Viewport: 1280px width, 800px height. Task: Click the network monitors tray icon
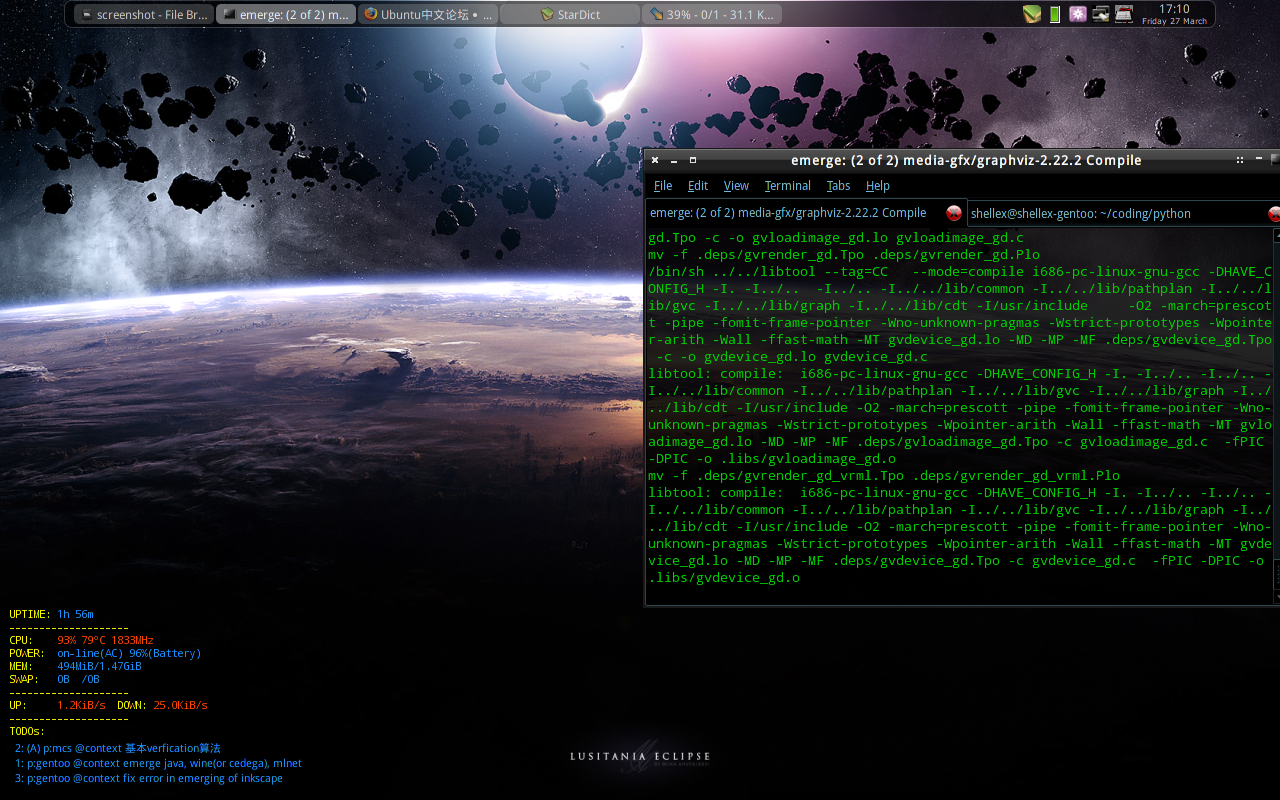pyautogui.click(x=1101, y=14)
